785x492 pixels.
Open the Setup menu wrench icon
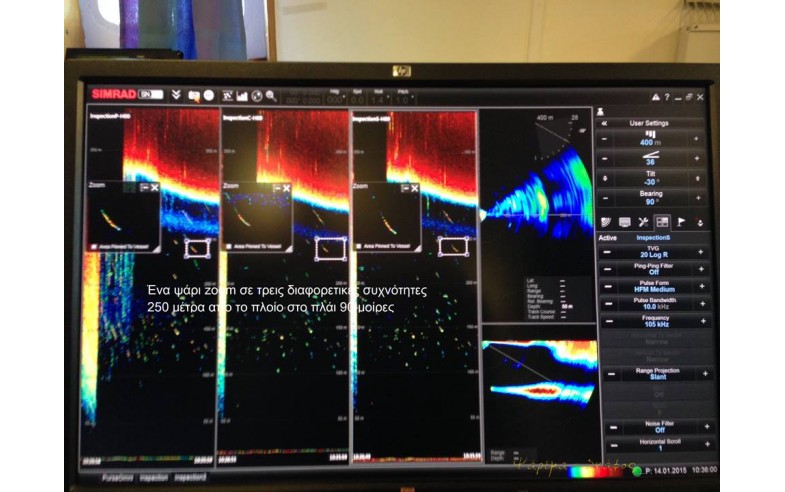[643, 222]
